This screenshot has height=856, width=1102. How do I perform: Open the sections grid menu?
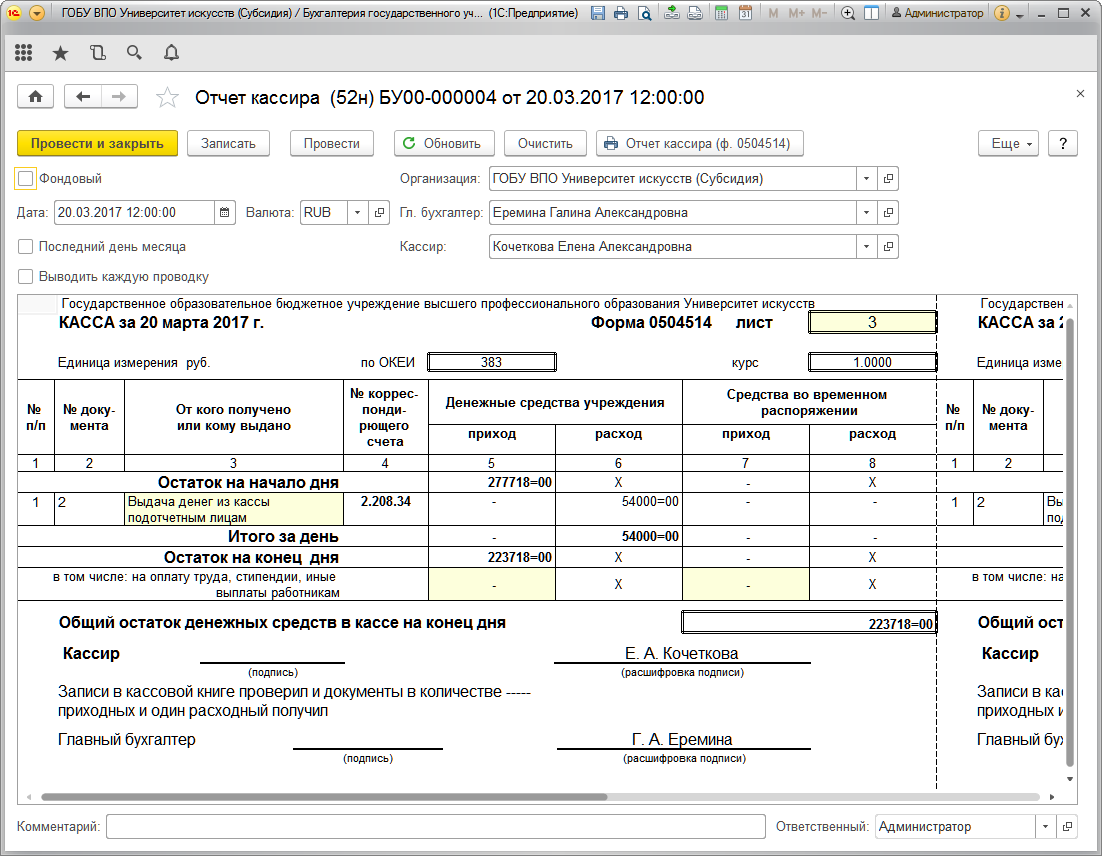point(23,53)
